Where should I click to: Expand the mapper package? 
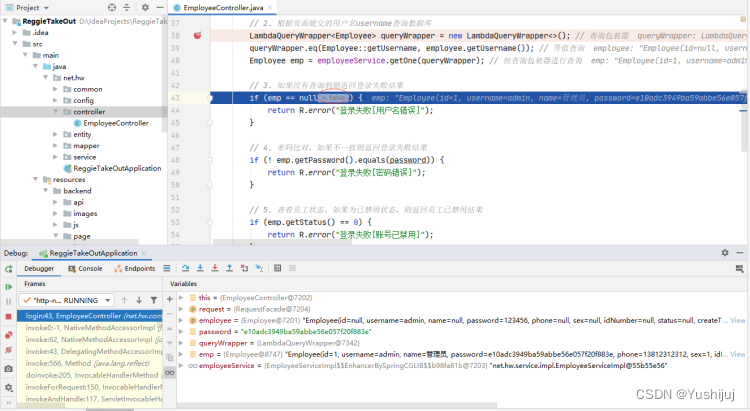pyautogui.click(x=55, y=145)
